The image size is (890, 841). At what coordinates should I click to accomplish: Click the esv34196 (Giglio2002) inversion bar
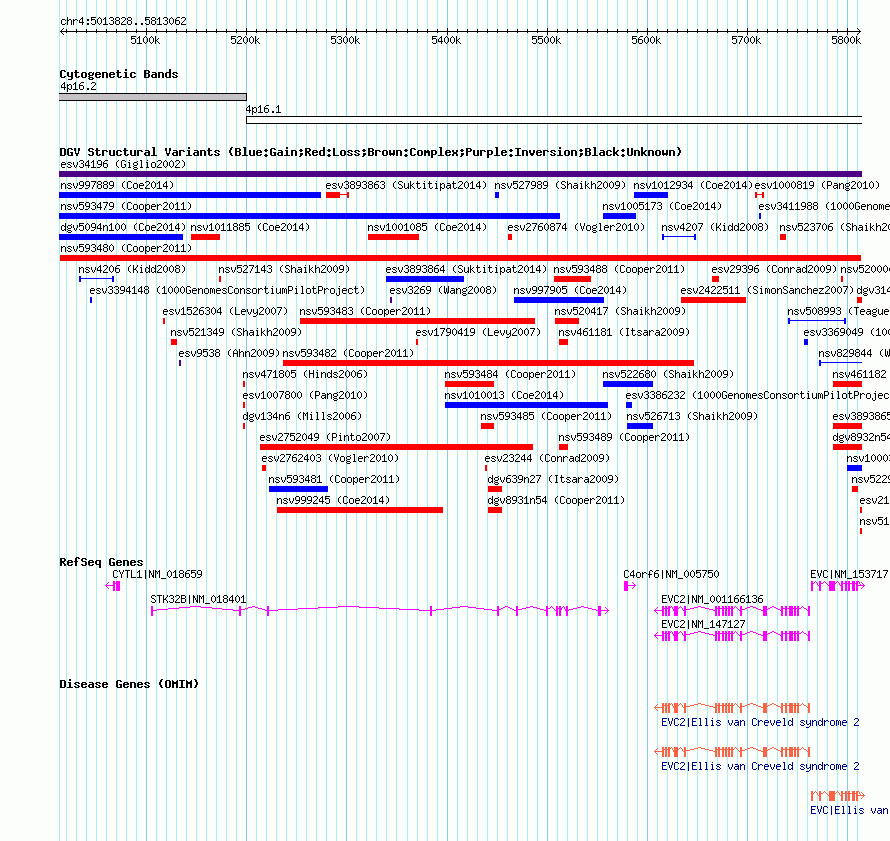tap(460, 174)
